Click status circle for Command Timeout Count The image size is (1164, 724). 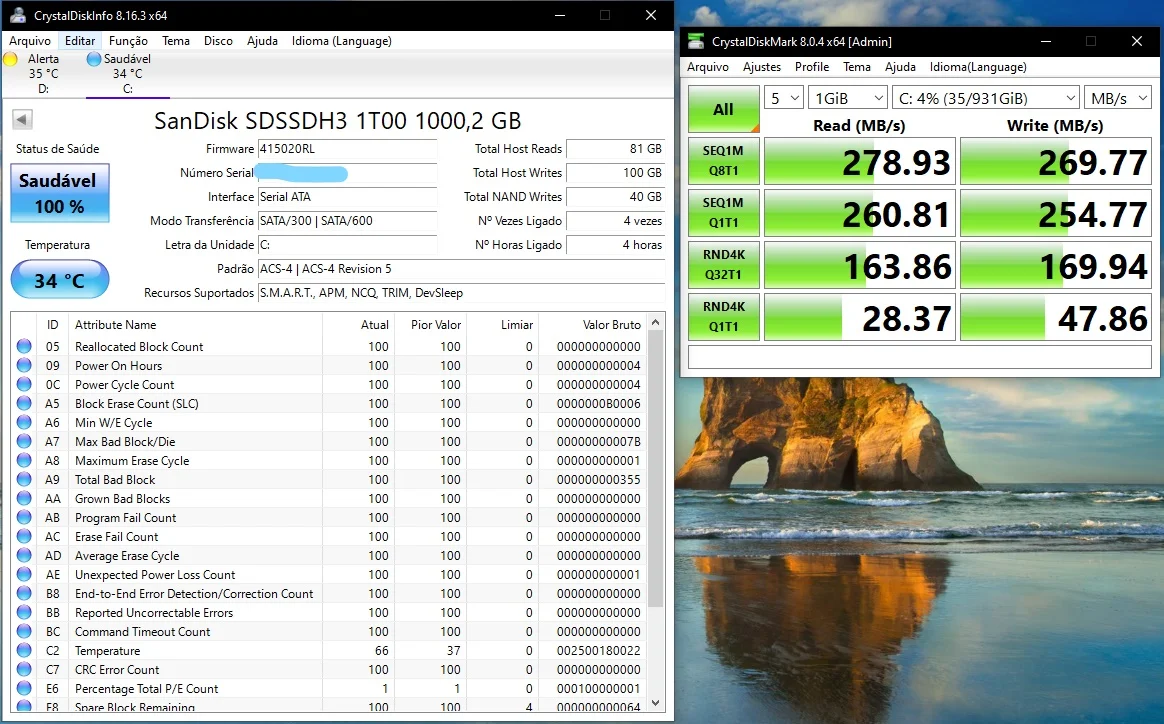tap(24, 631)
